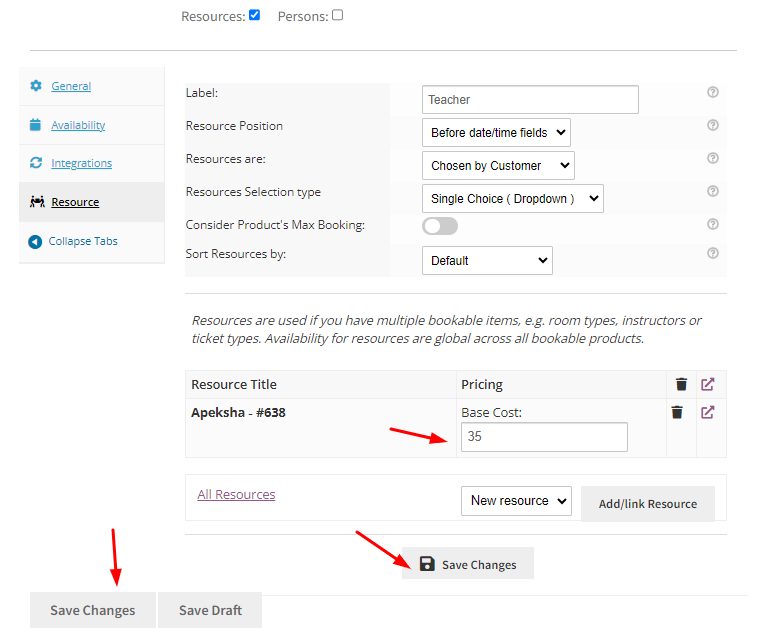Click help icon for Resource Position
Viewport: 767px width, 634px height.
click(x=713, y=125)
